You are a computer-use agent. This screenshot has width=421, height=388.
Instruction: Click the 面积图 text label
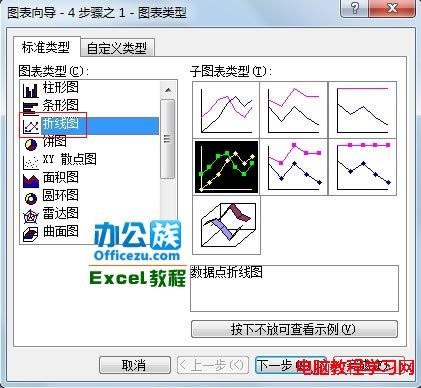[61, 177]
